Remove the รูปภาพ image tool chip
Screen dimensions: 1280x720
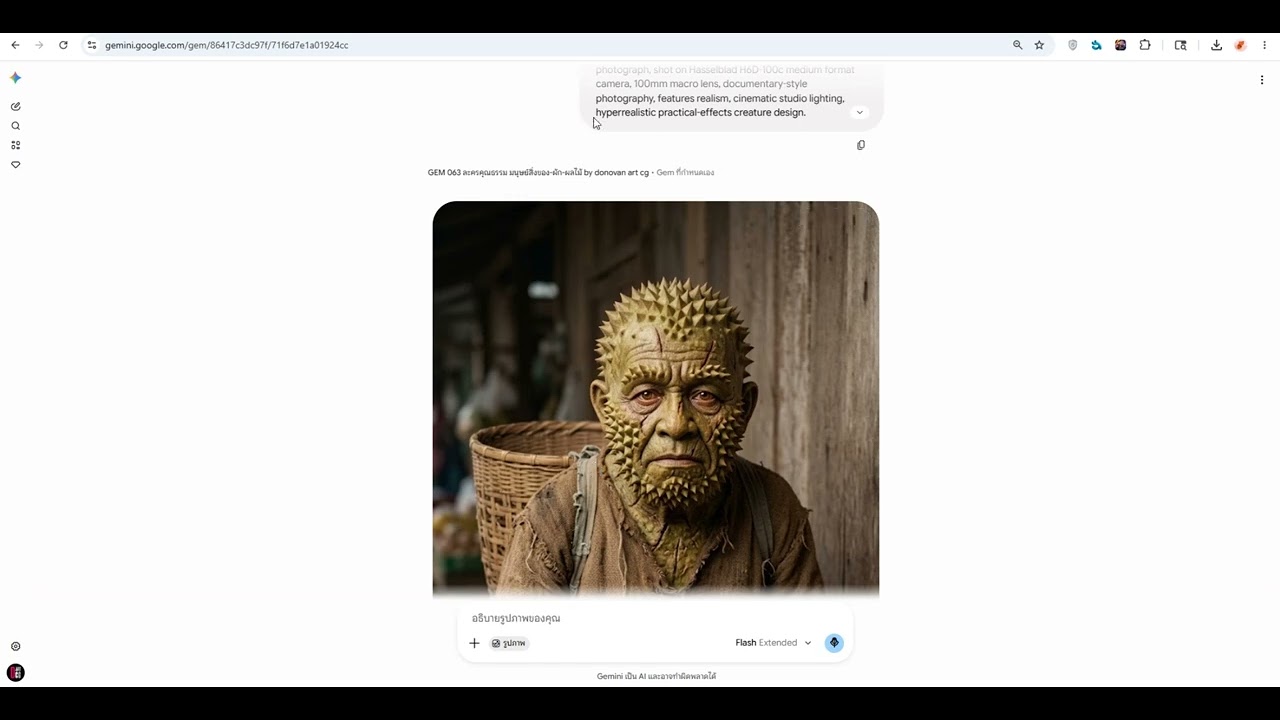pos(509,643)
